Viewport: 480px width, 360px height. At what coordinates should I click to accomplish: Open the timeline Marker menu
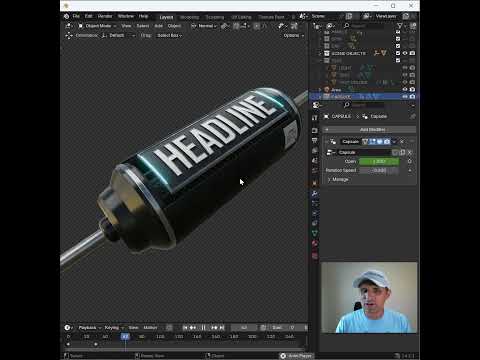(150, 328)
